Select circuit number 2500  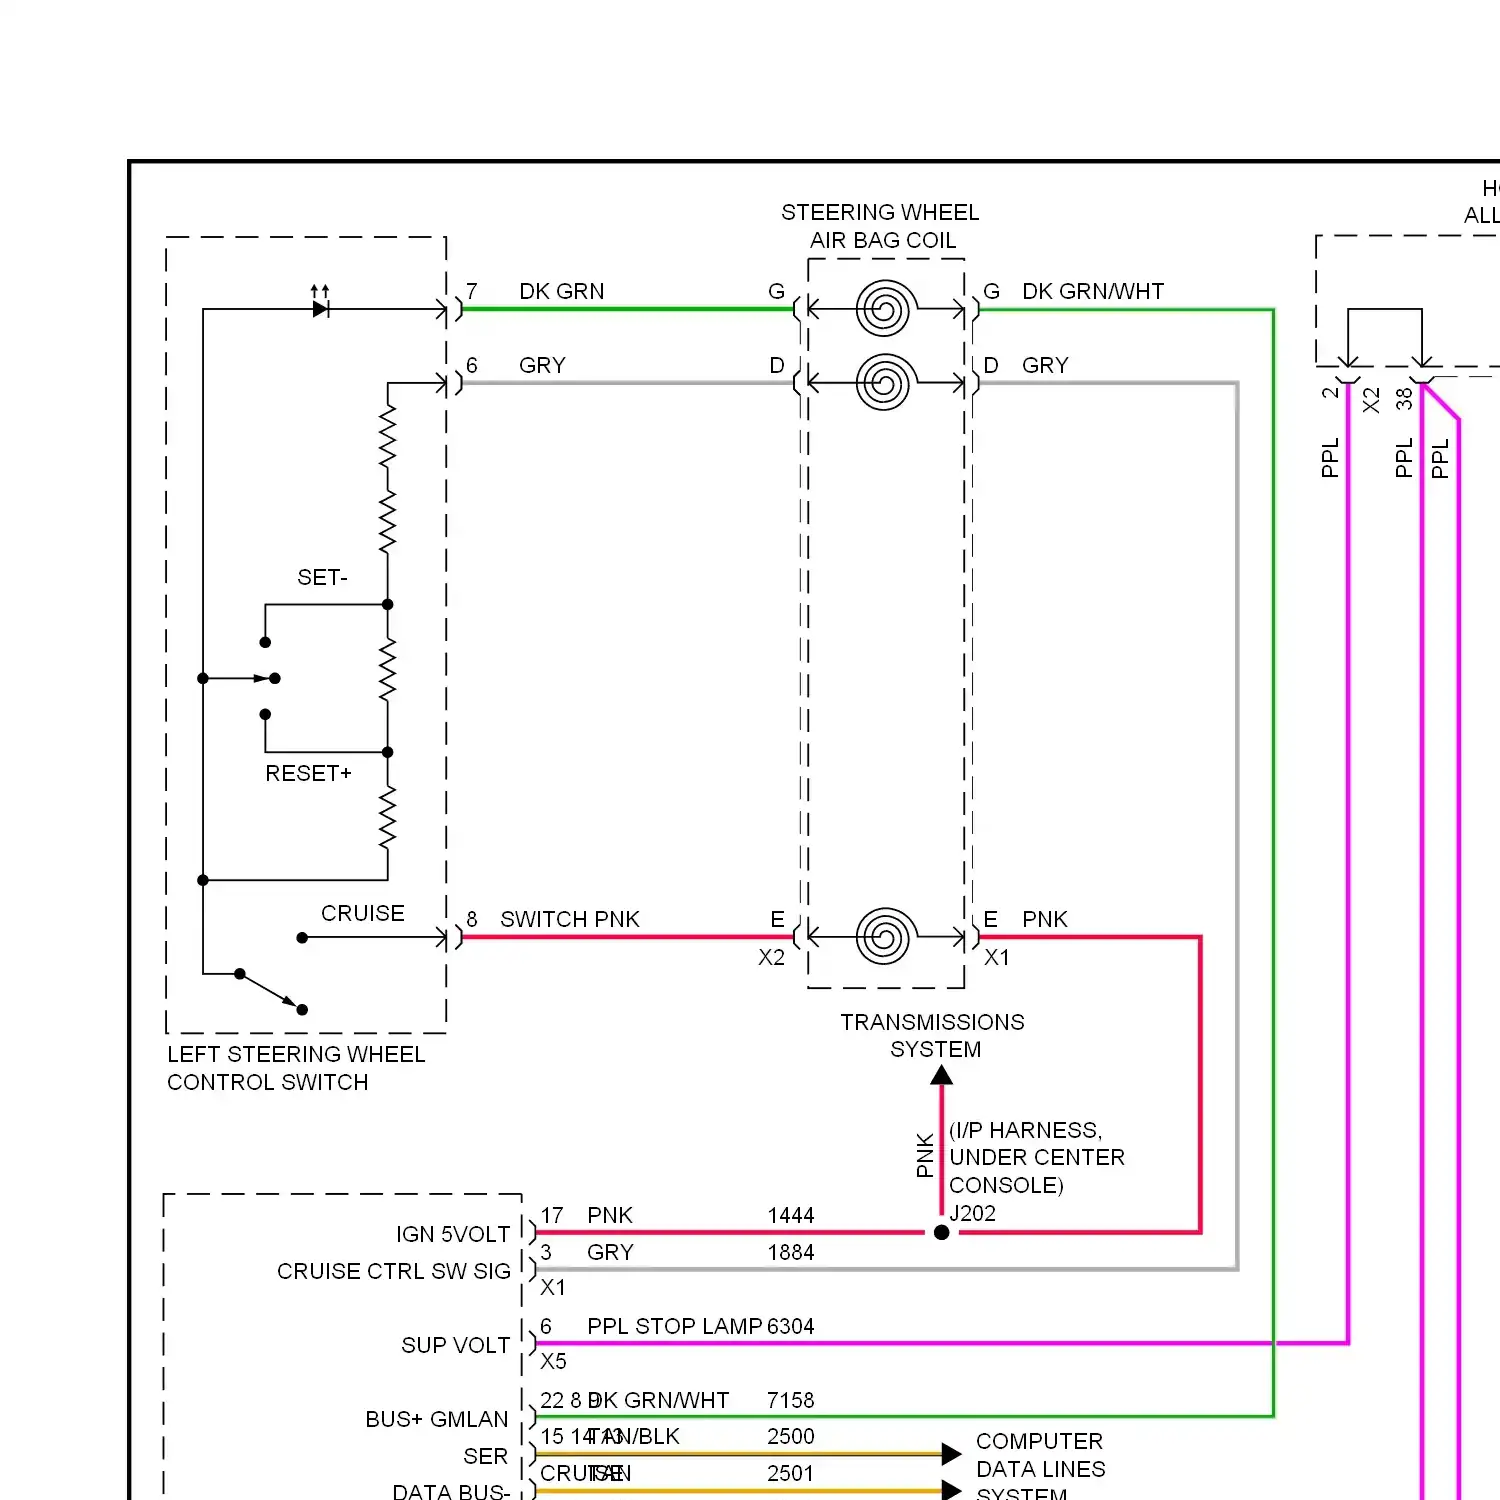pos(791,1436)
